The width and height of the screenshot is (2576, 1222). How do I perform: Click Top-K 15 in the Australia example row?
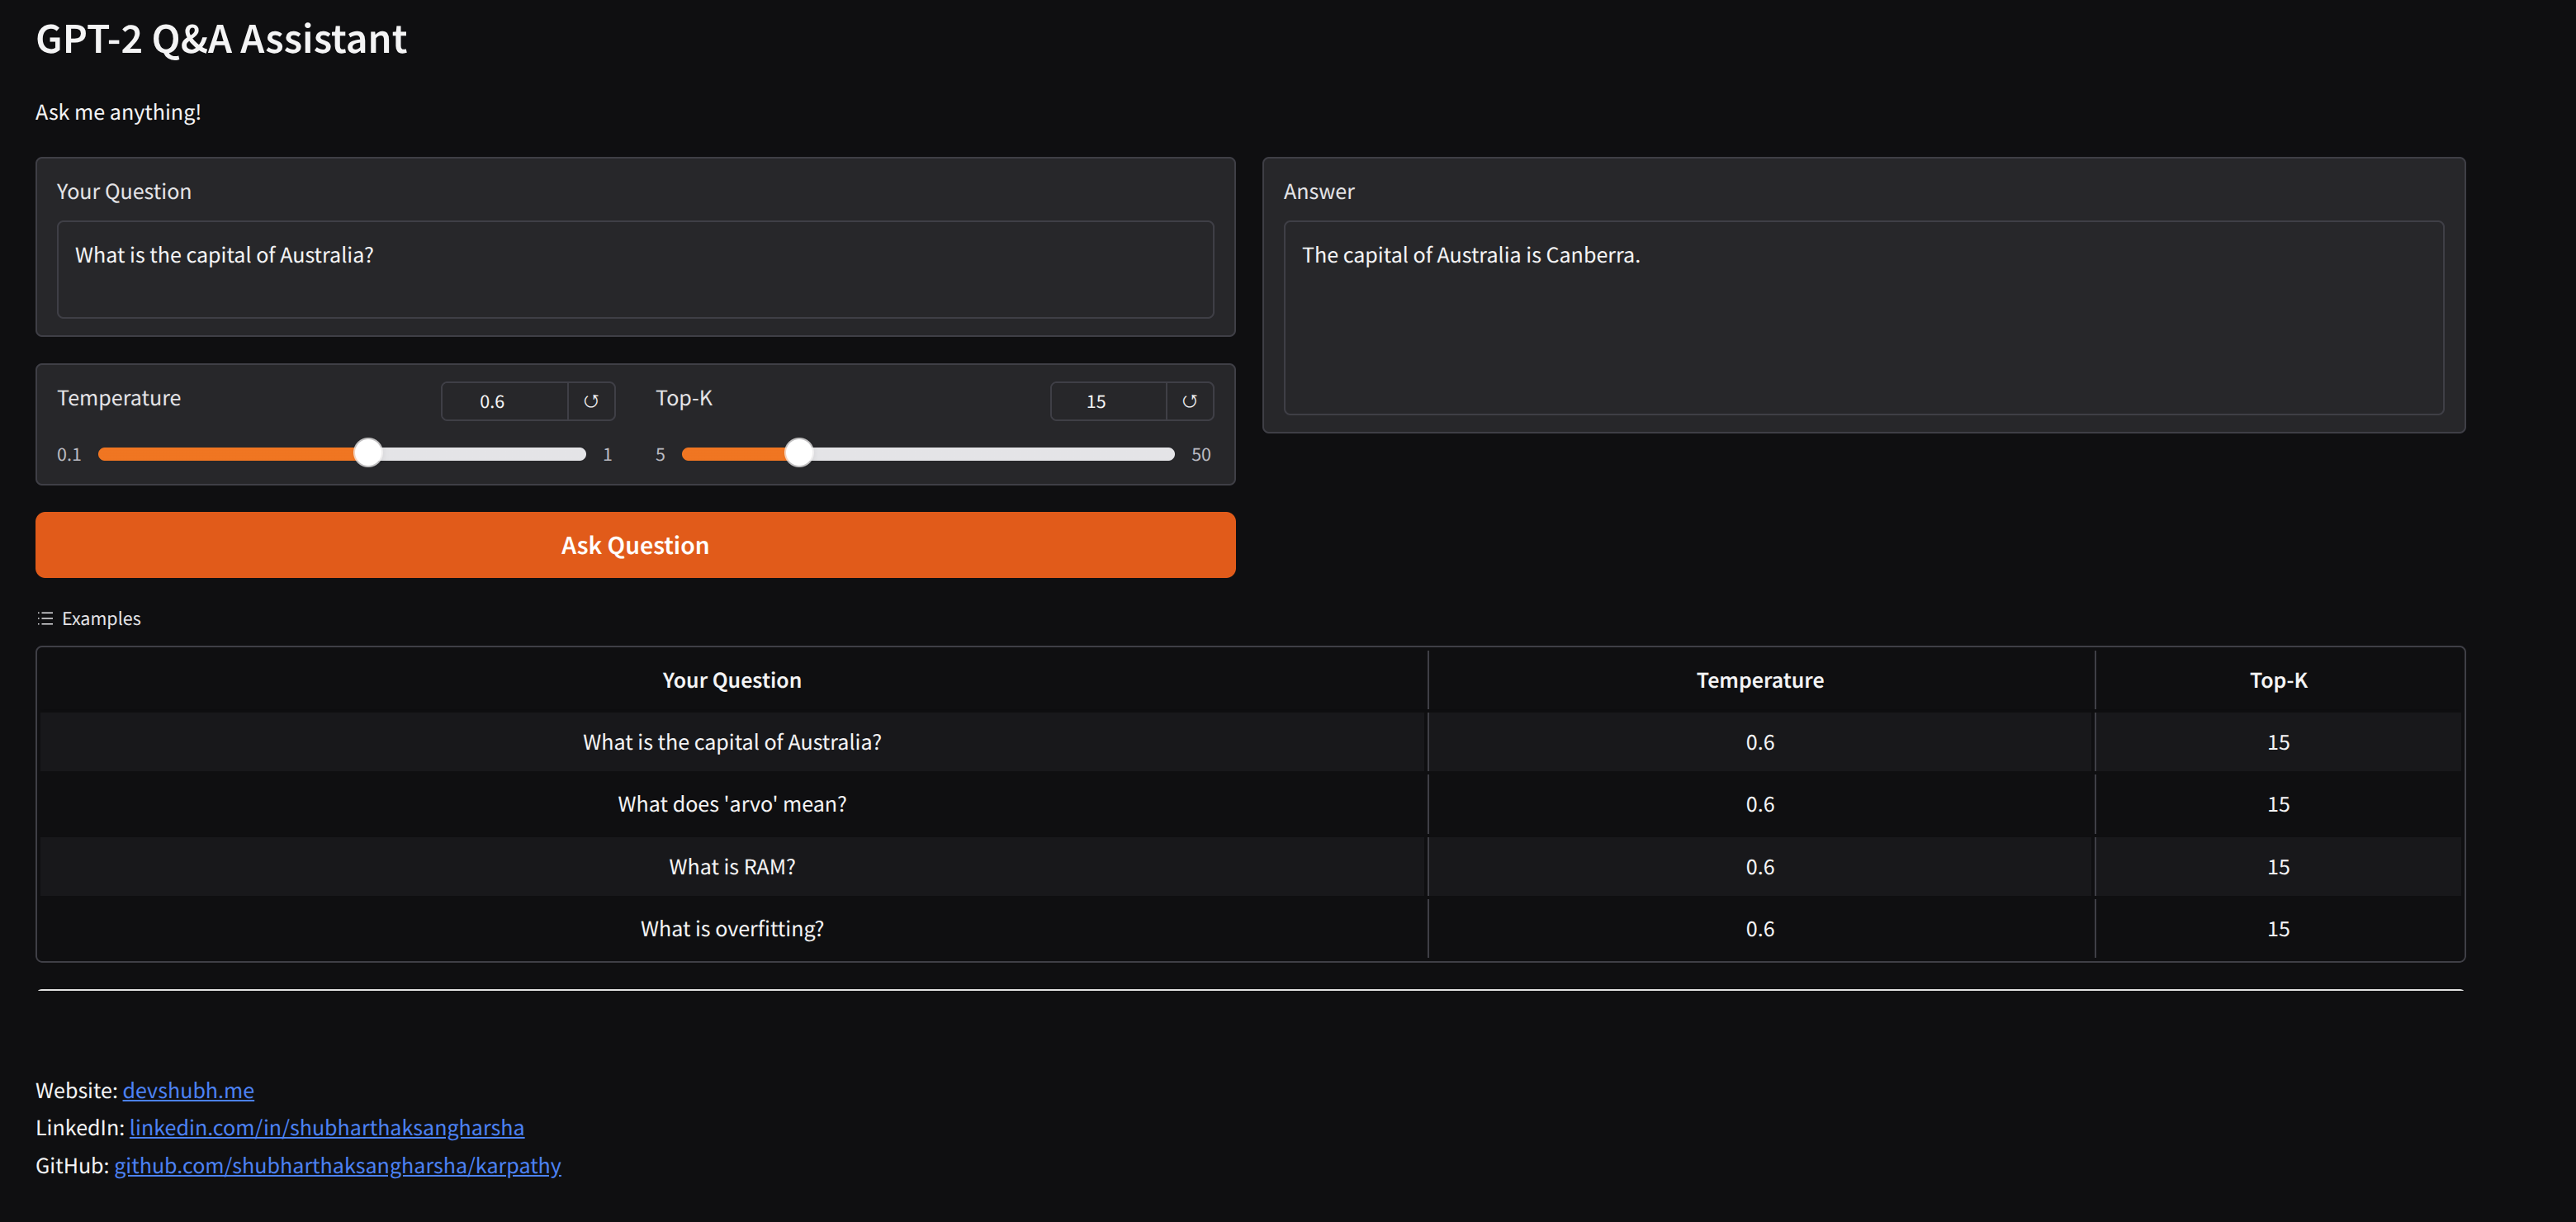[2278, 742]
